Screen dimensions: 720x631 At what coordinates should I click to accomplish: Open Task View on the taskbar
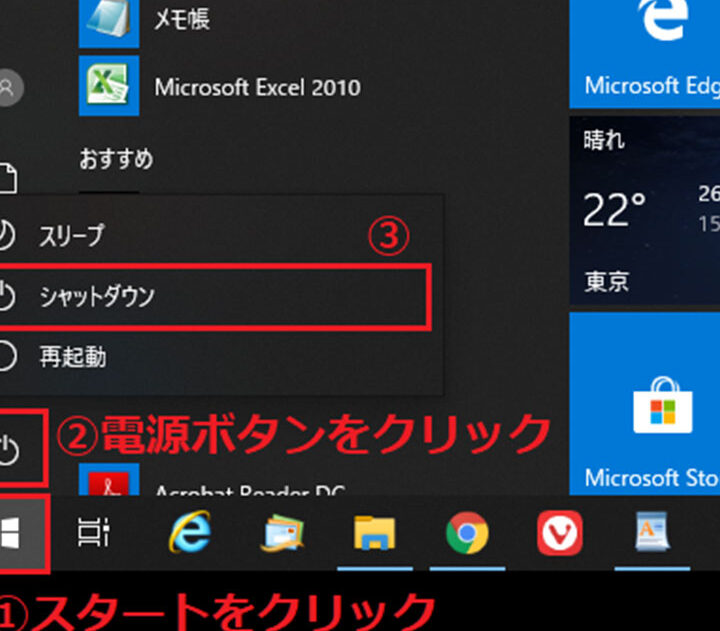click(93, 535)
